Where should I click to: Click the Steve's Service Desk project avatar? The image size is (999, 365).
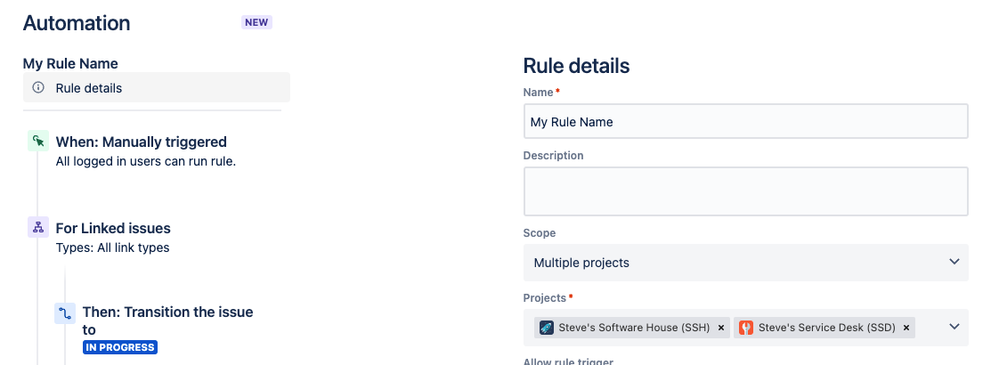click(x=745, y=327)
